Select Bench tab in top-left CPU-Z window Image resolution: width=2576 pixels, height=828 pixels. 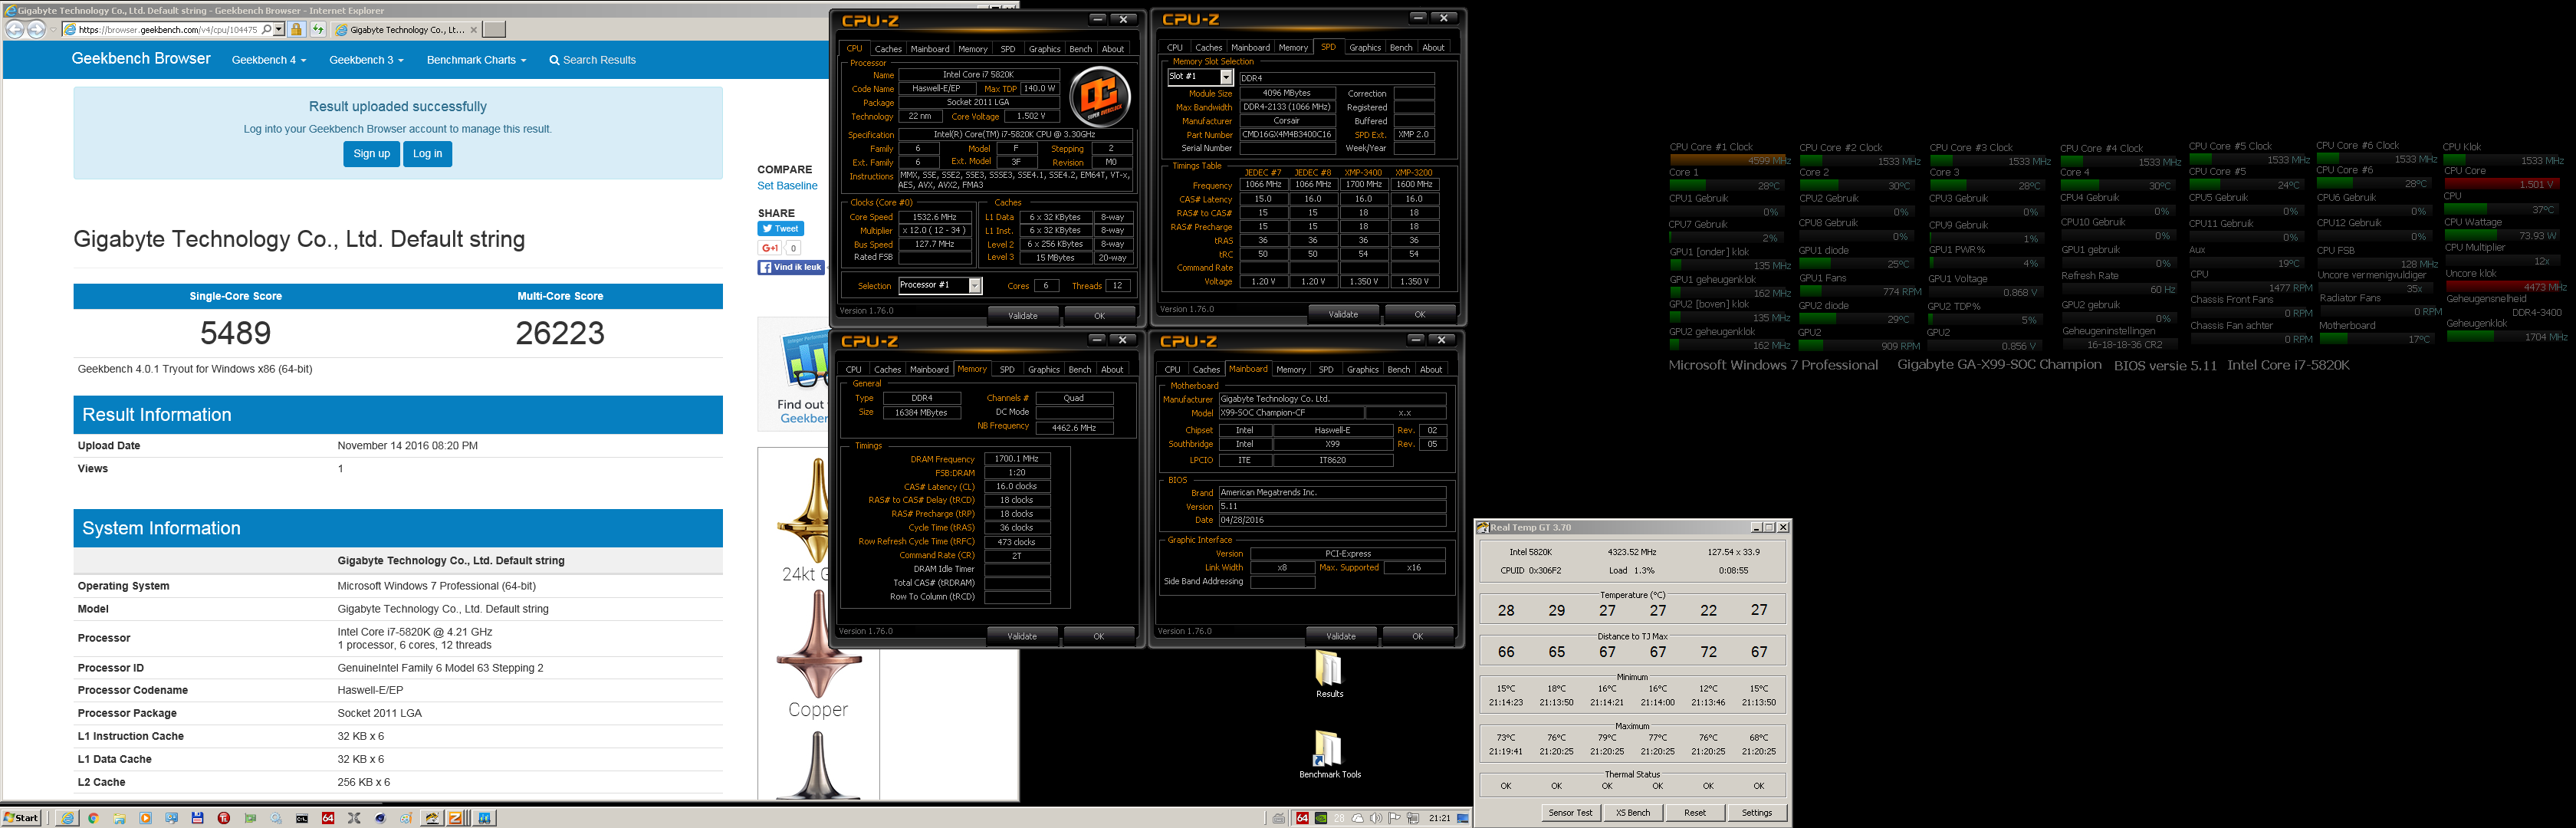click(1081, 48)
